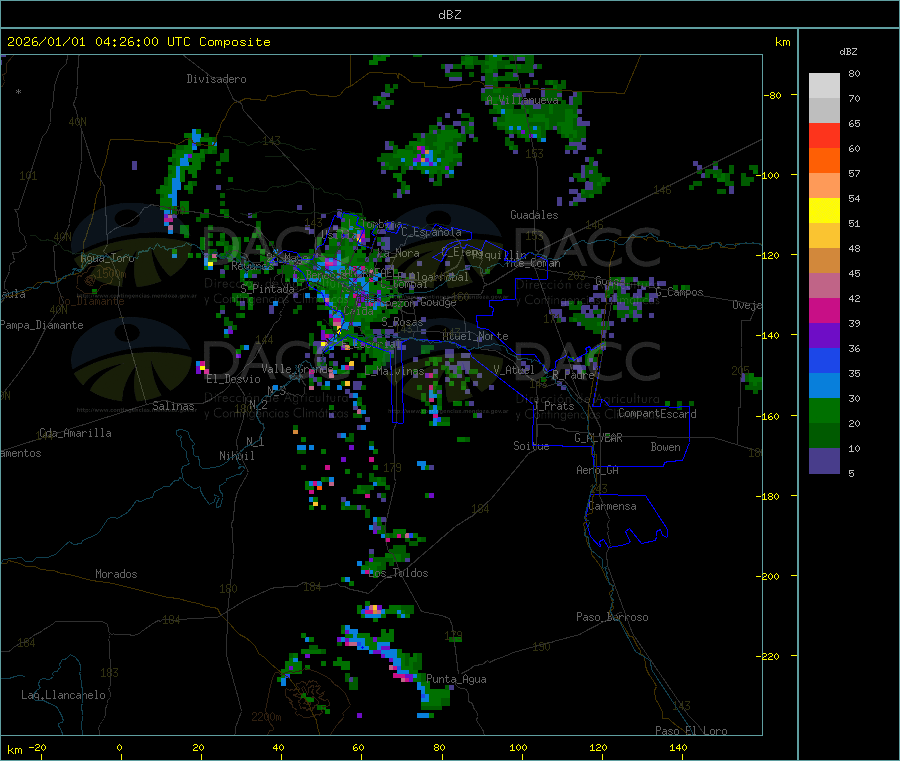This screenshot has width=900, height=761.
Task: Click the Bowen place label
Action: point(666,447)
